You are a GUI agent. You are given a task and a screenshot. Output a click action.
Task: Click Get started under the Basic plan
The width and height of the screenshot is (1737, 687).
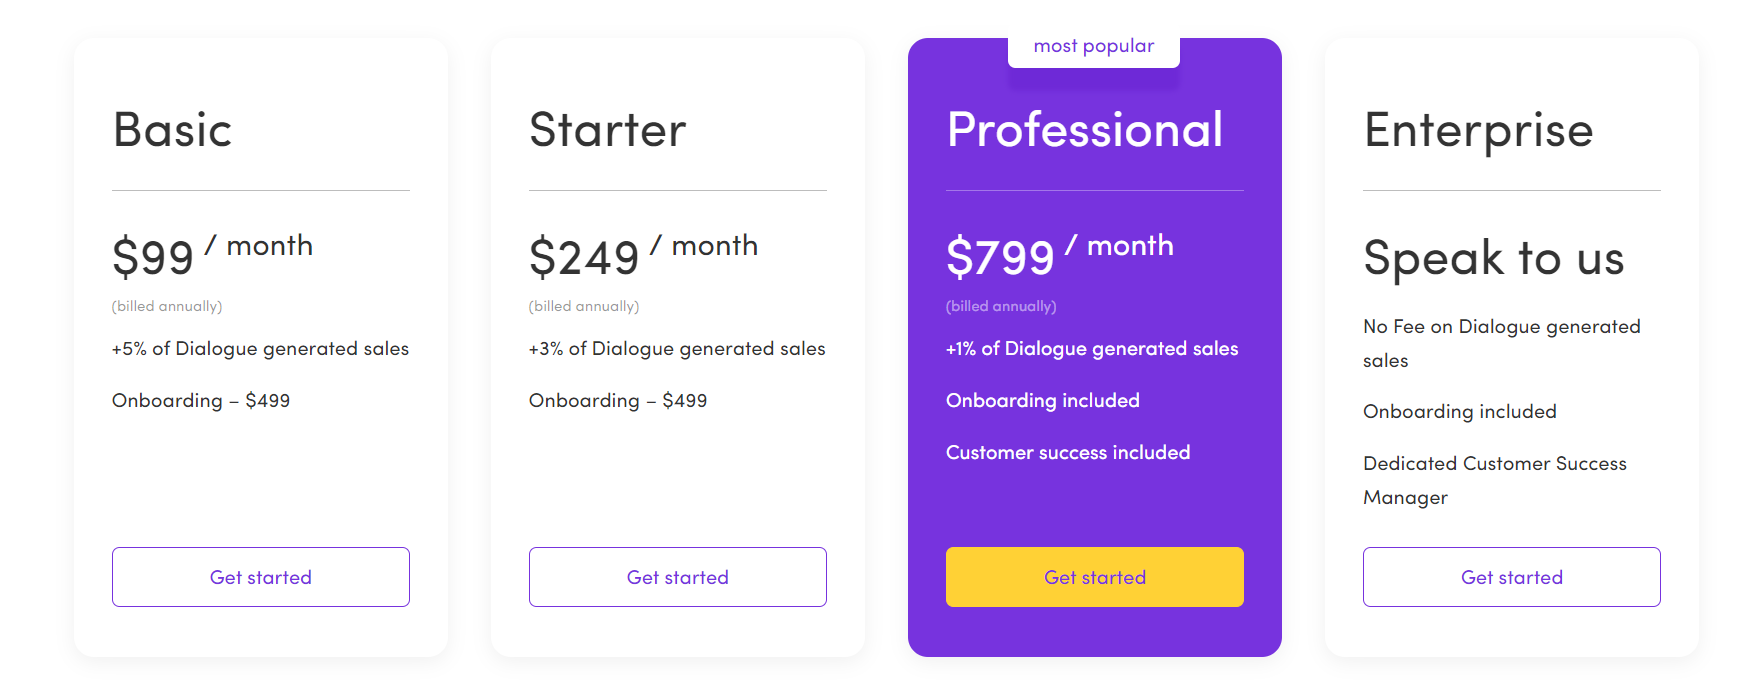tap(260, 577)
